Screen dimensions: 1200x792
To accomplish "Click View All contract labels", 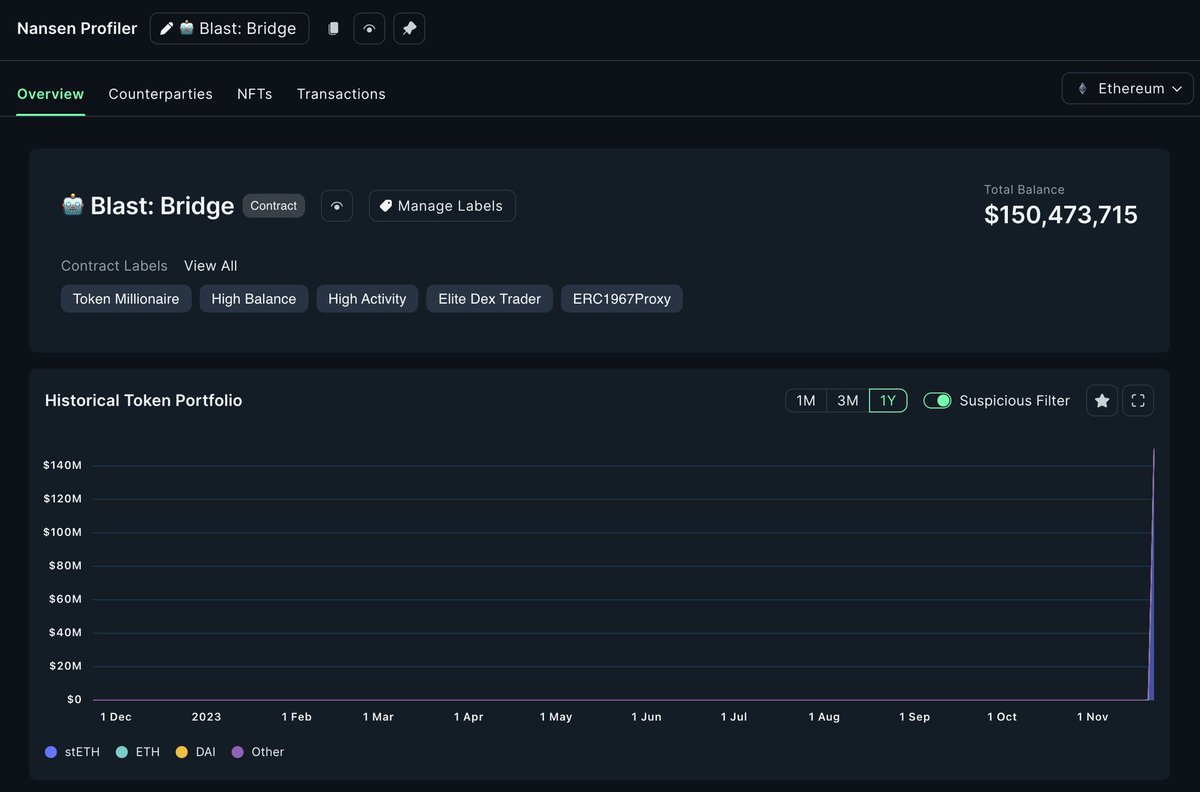I will [x=211, y=266].
